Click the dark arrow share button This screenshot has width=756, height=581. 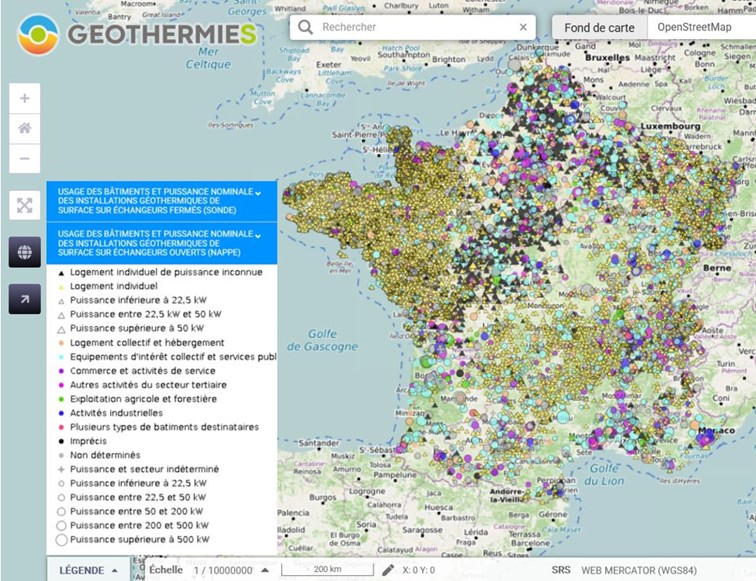pyautogui.click(x=25, y=299)
